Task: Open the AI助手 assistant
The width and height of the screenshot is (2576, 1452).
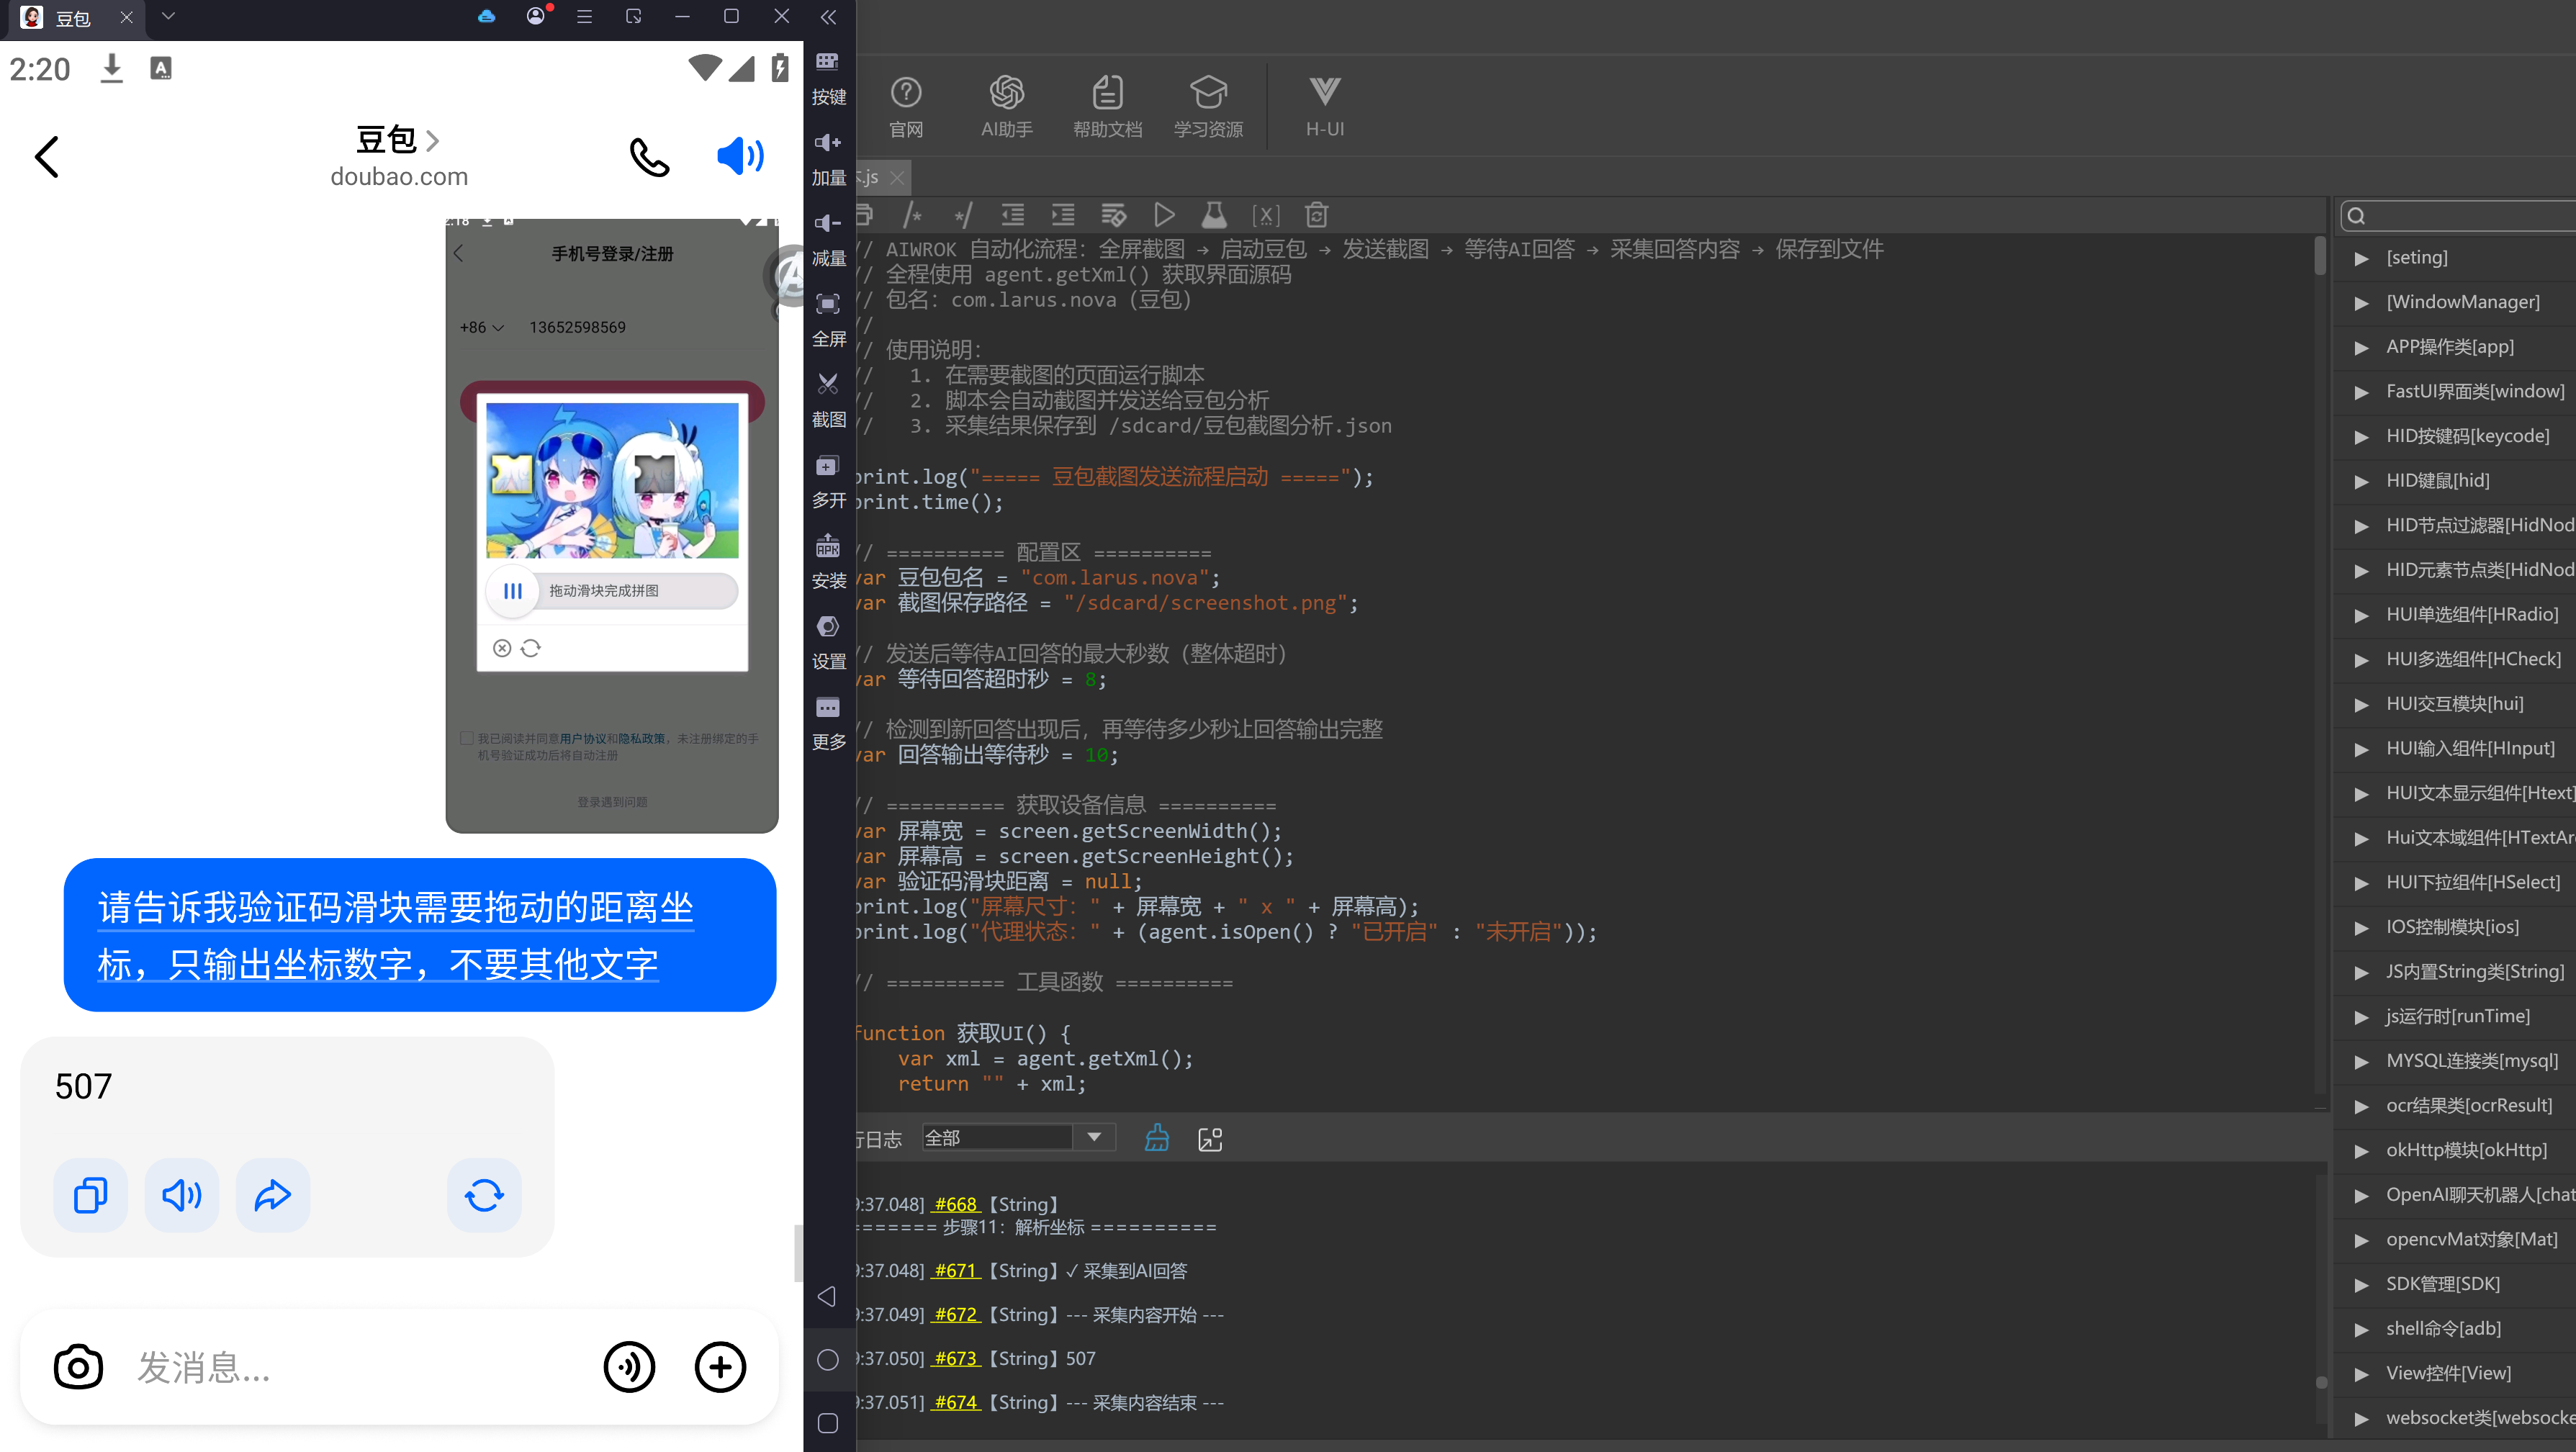Action: (1006, 107)
